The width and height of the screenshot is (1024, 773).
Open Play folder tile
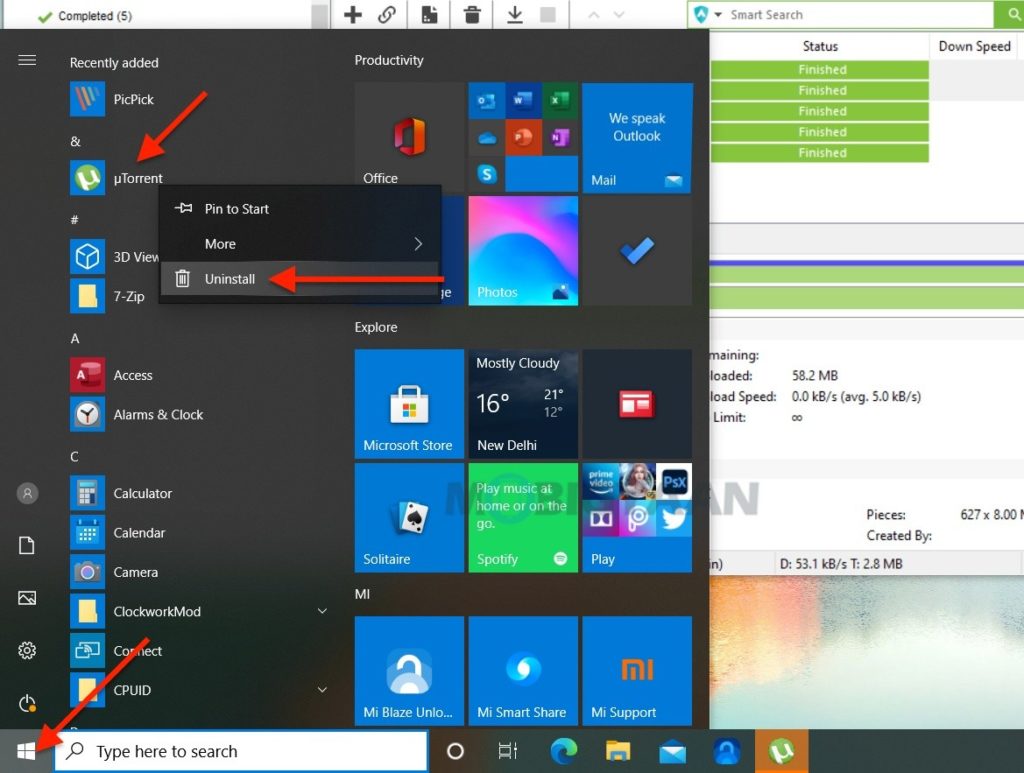pyautogui.click(x=637, y=518)
